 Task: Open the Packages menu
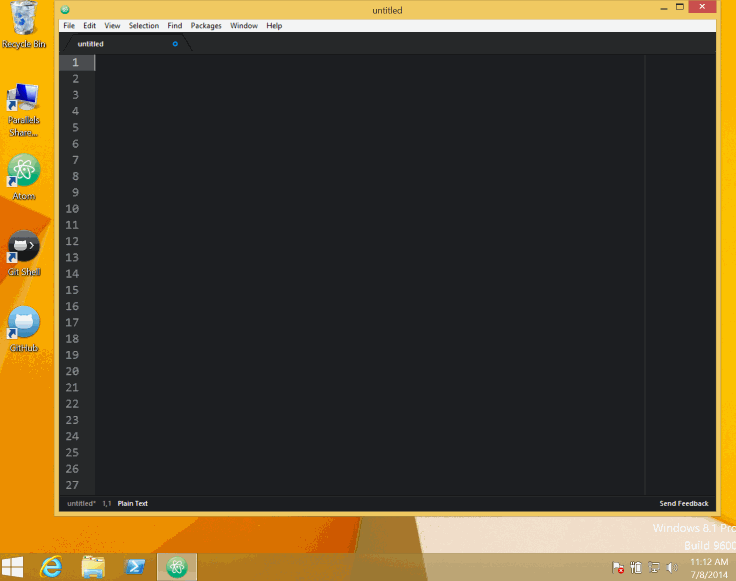coord(206,26)
